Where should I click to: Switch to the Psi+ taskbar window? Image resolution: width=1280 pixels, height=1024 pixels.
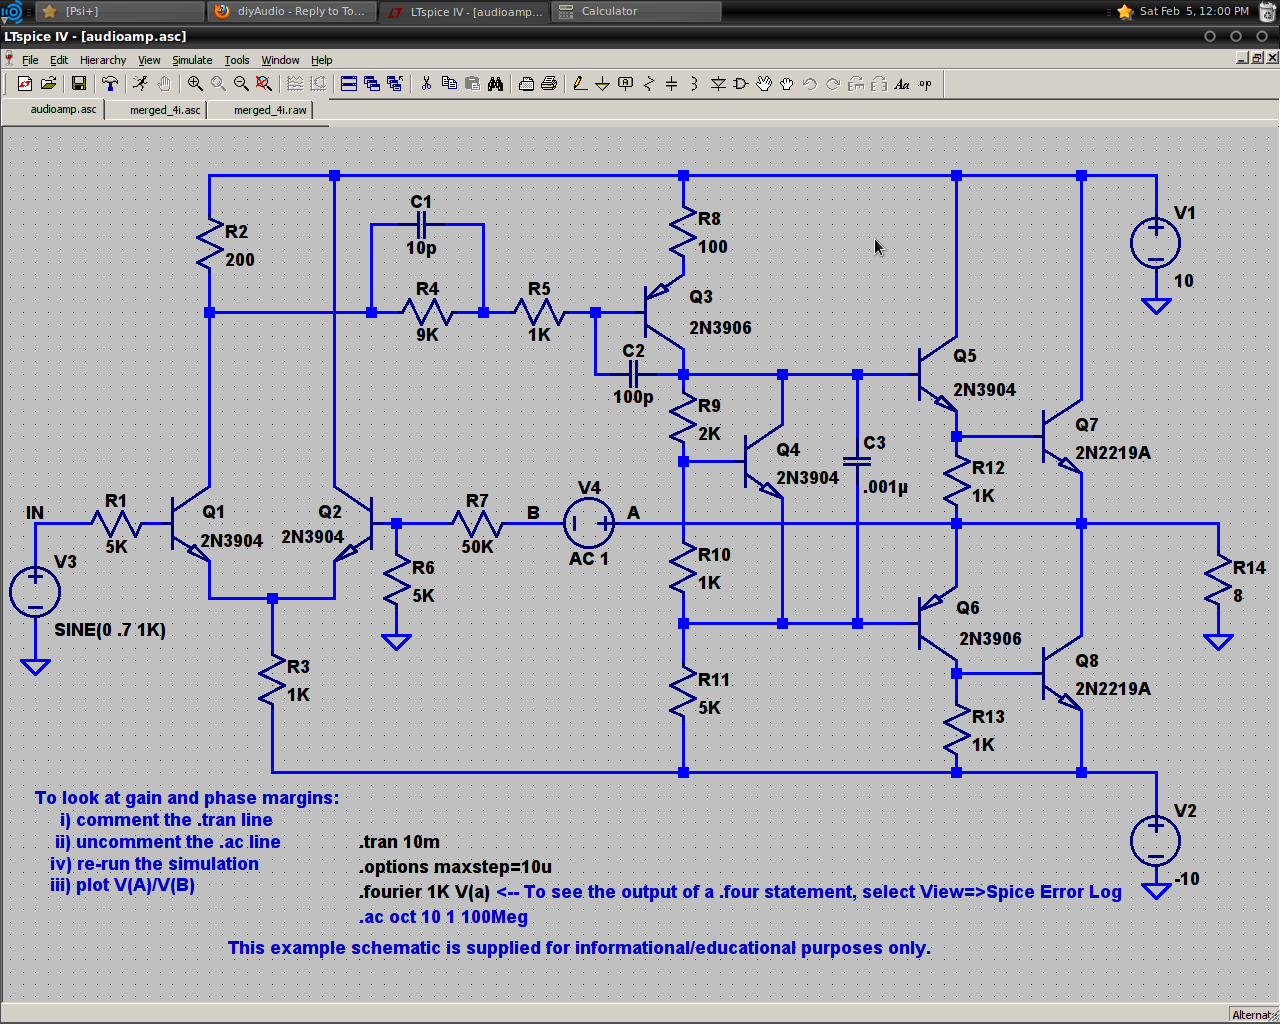pyautogui.click(x=120, y=11)
